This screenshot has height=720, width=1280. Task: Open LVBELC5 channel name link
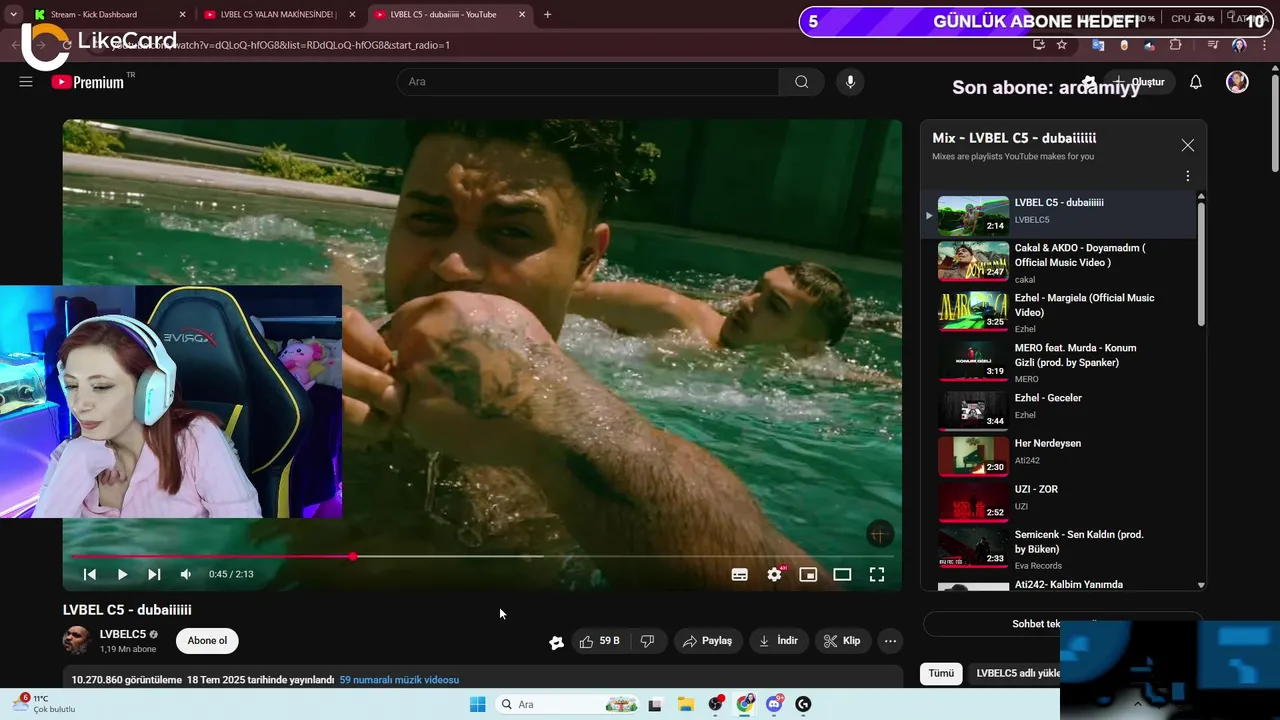122,634
